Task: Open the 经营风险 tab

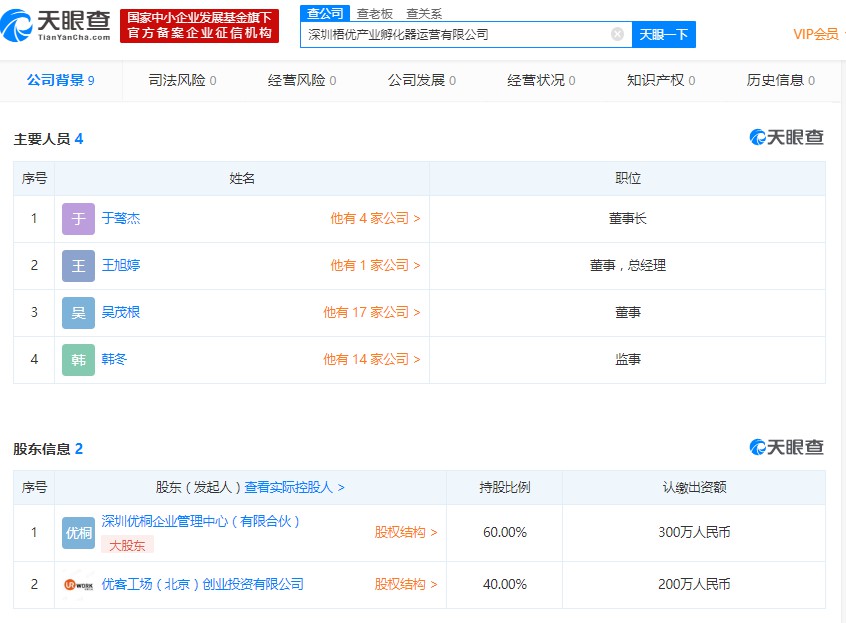Action: (302, 80)
